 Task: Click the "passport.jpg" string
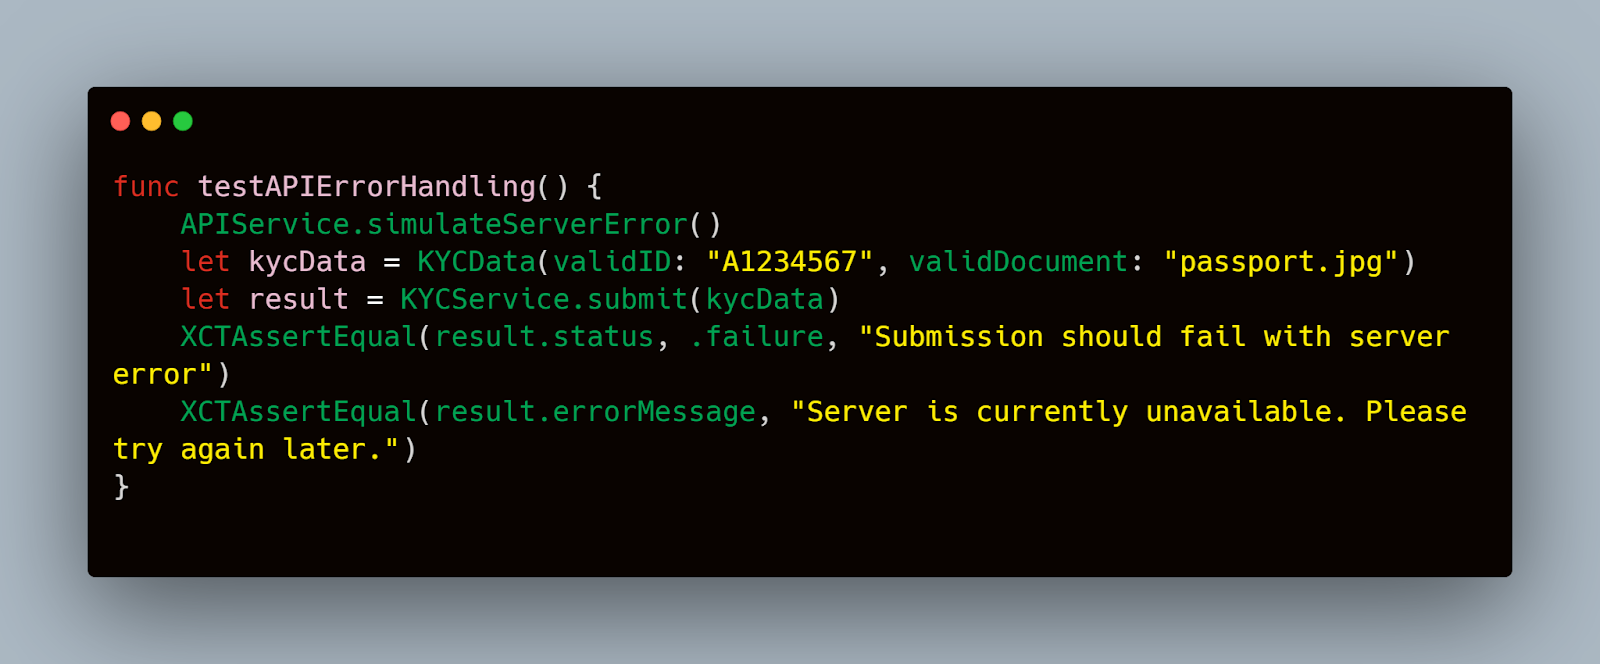point(1281,262)
